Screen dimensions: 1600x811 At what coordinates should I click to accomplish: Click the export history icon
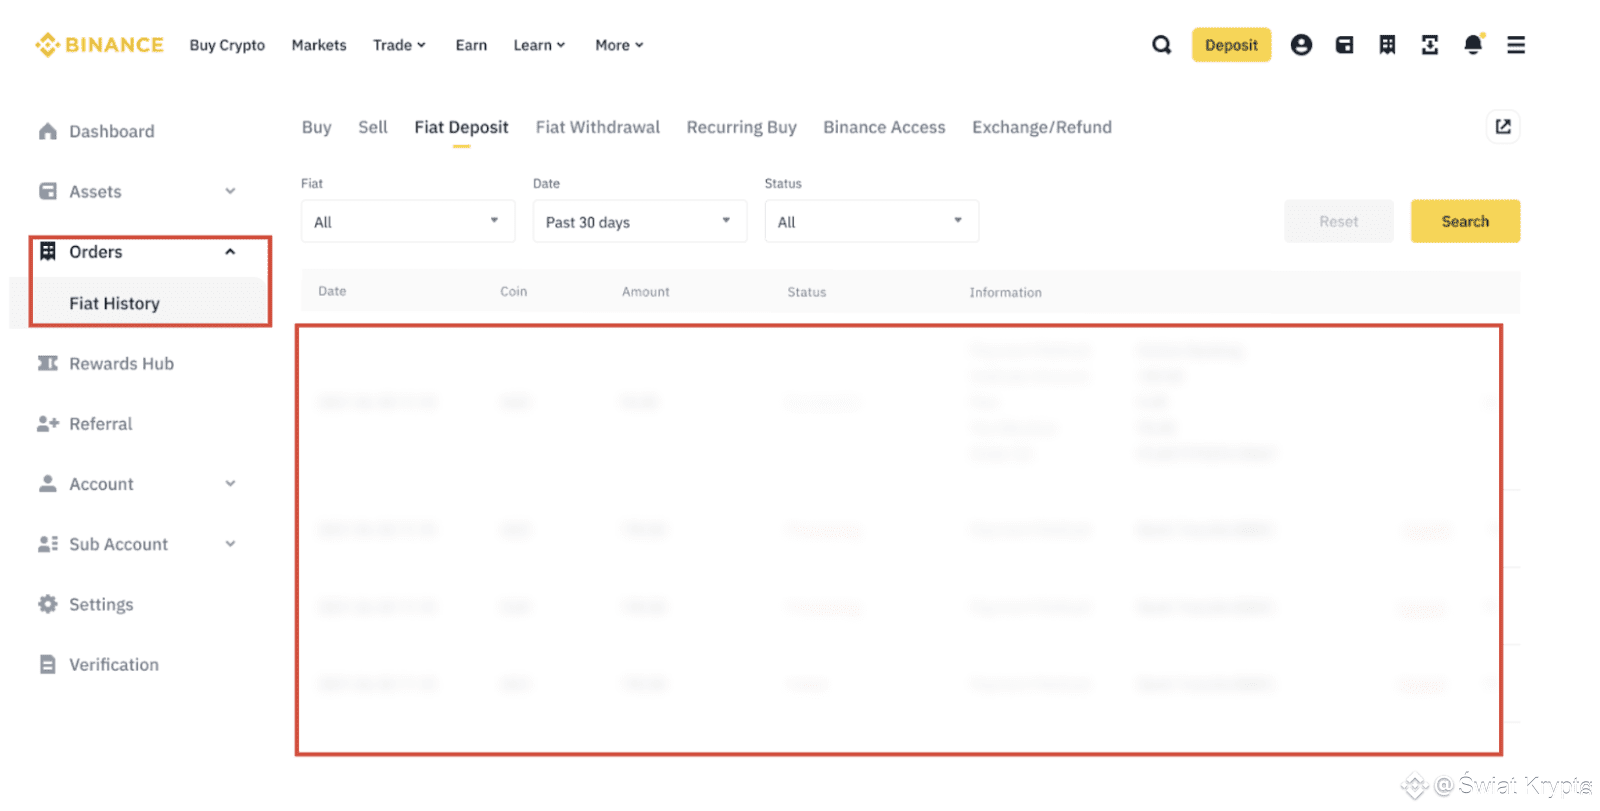coord(1503,127)
